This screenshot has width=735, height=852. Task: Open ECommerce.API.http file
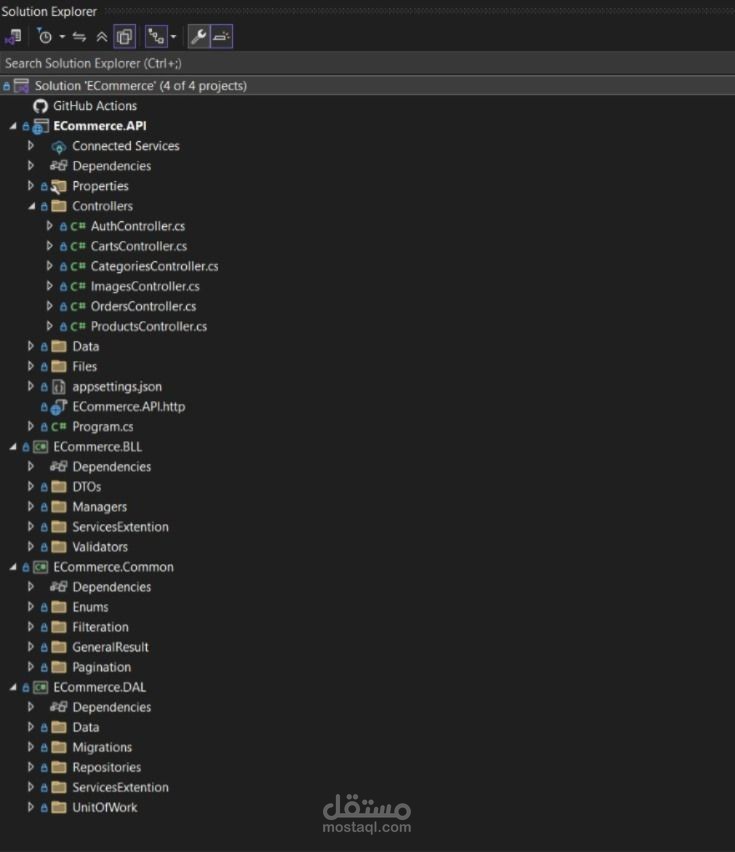click(128, 406)
